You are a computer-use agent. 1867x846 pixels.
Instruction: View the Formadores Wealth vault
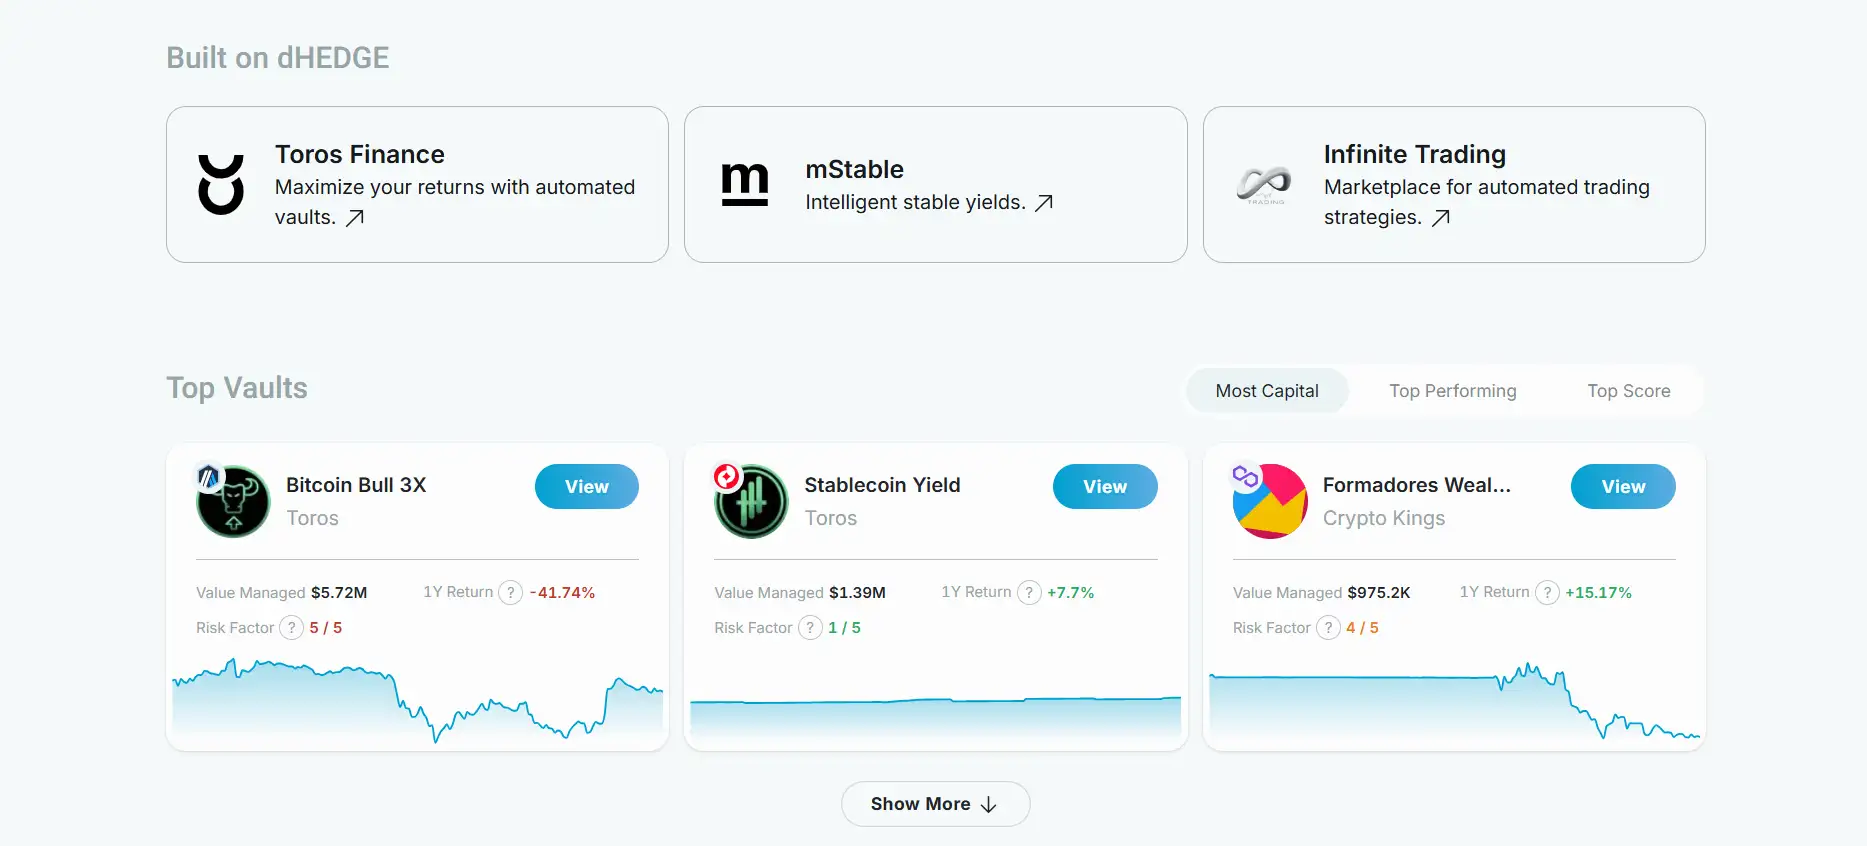pyautogui.click(x=1622, y=487)
